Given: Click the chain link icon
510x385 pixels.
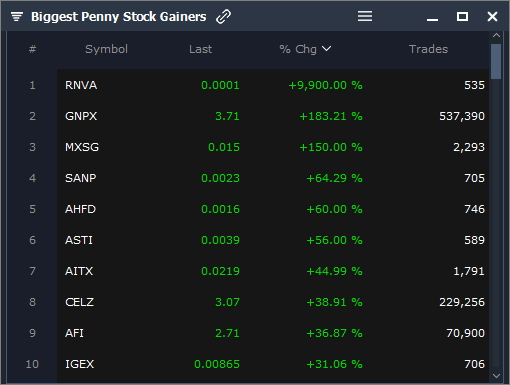Looking at the screenshot, I should pyautogui.click(x=223, y=17).
